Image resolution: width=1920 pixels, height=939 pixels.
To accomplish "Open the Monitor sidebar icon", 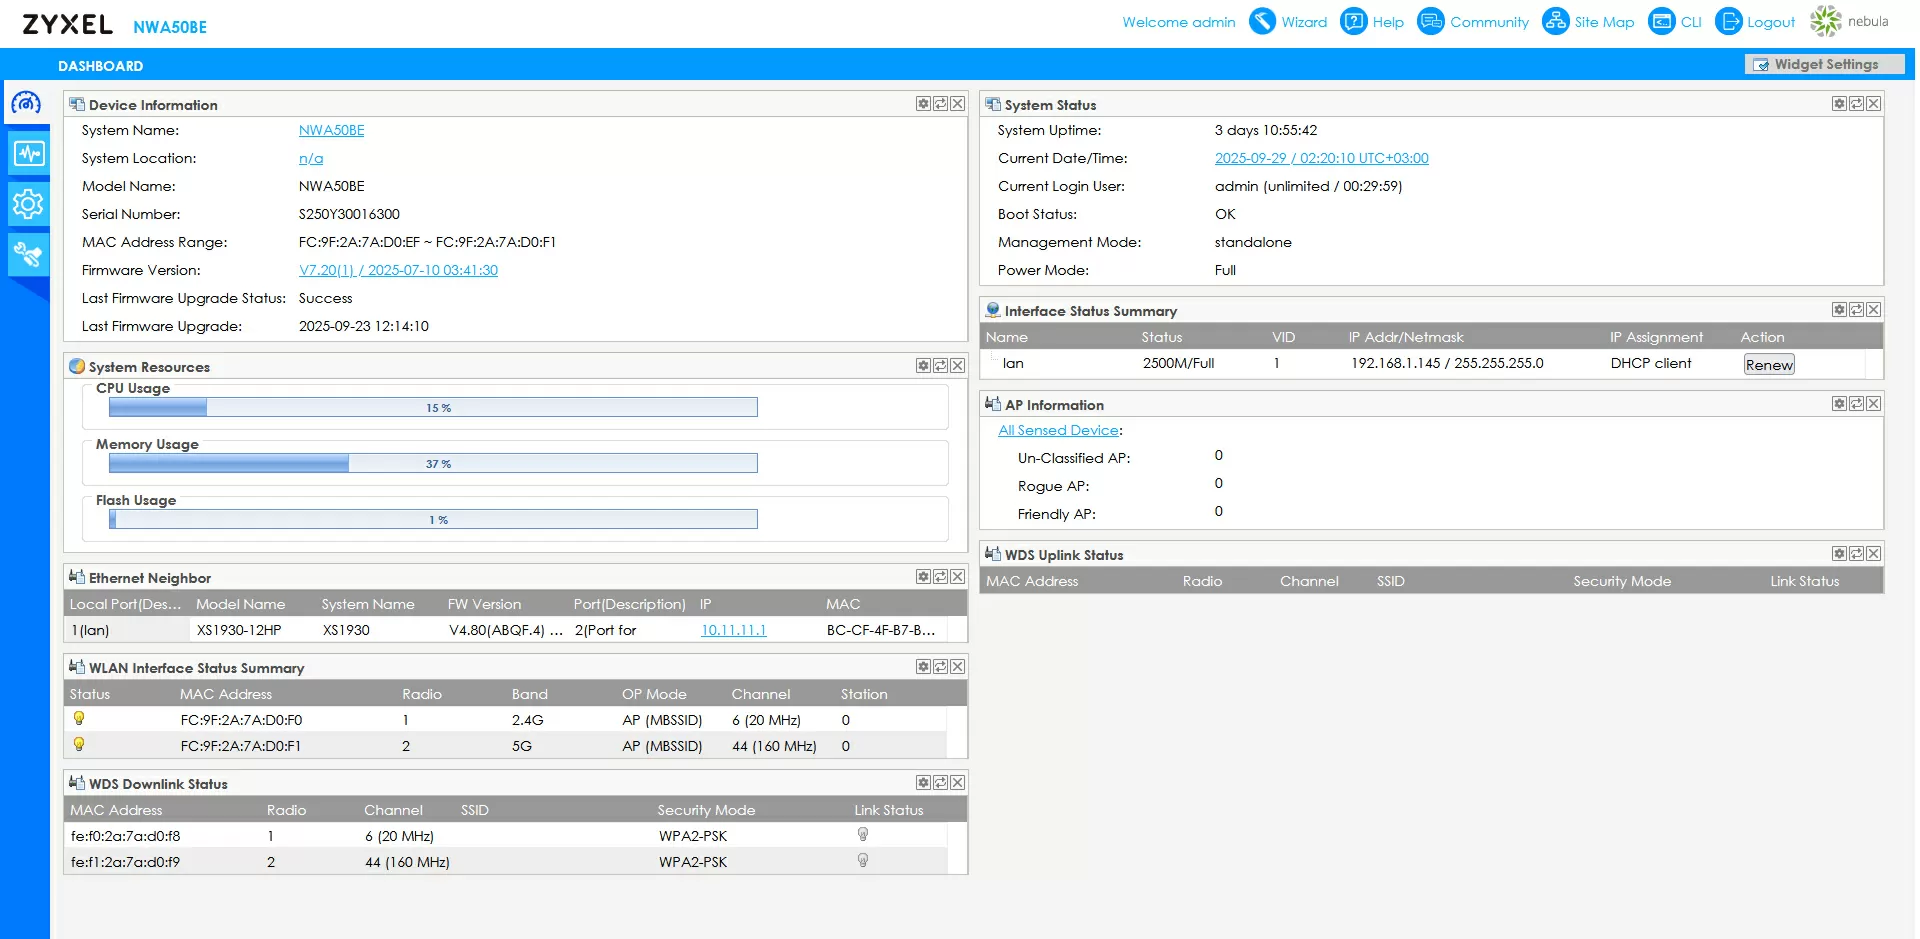I will click(28, 153).
